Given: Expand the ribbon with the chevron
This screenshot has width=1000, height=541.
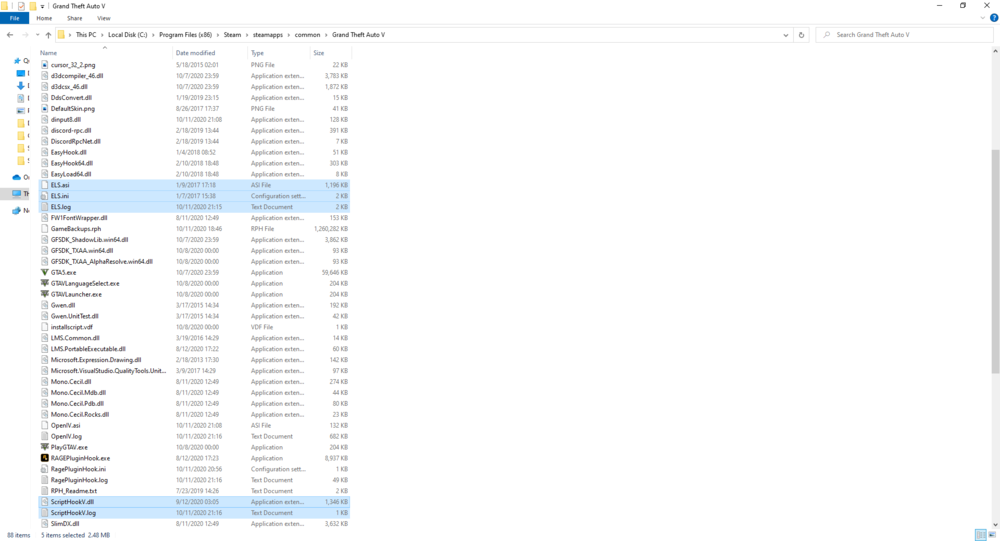Looking at the screenshot, I should (x=983, y=18).
